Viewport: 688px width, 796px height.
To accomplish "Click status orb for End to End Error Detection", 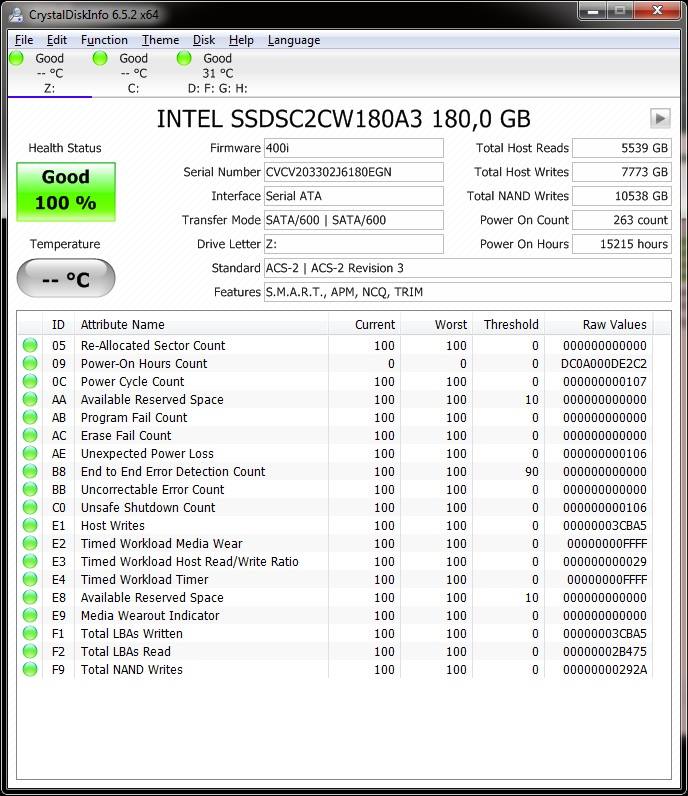I will coord(30,472).
